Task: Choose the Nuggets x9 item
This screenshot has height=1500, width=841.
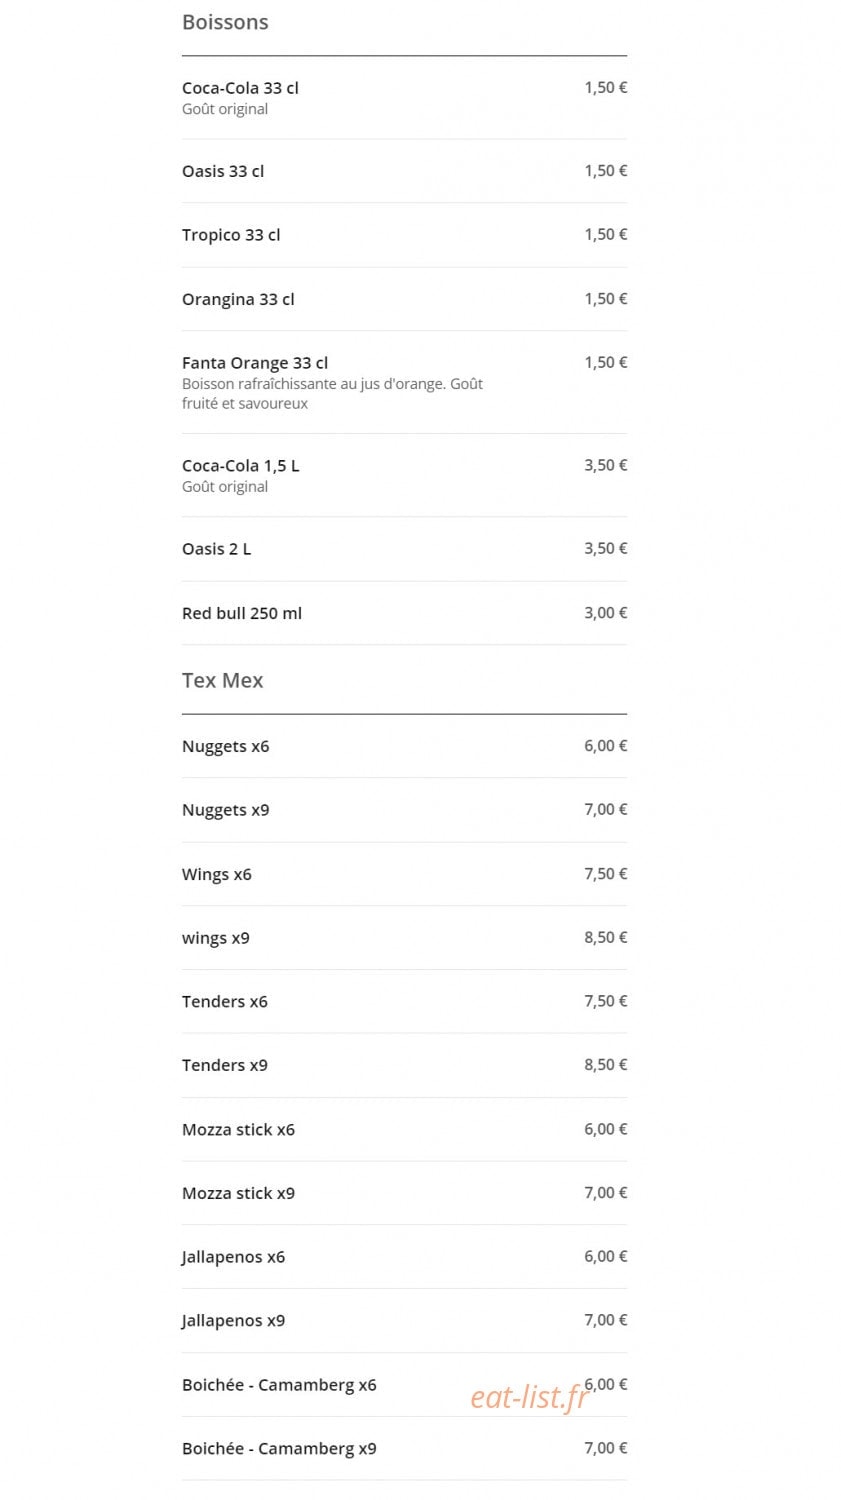Action: point(404,810)
